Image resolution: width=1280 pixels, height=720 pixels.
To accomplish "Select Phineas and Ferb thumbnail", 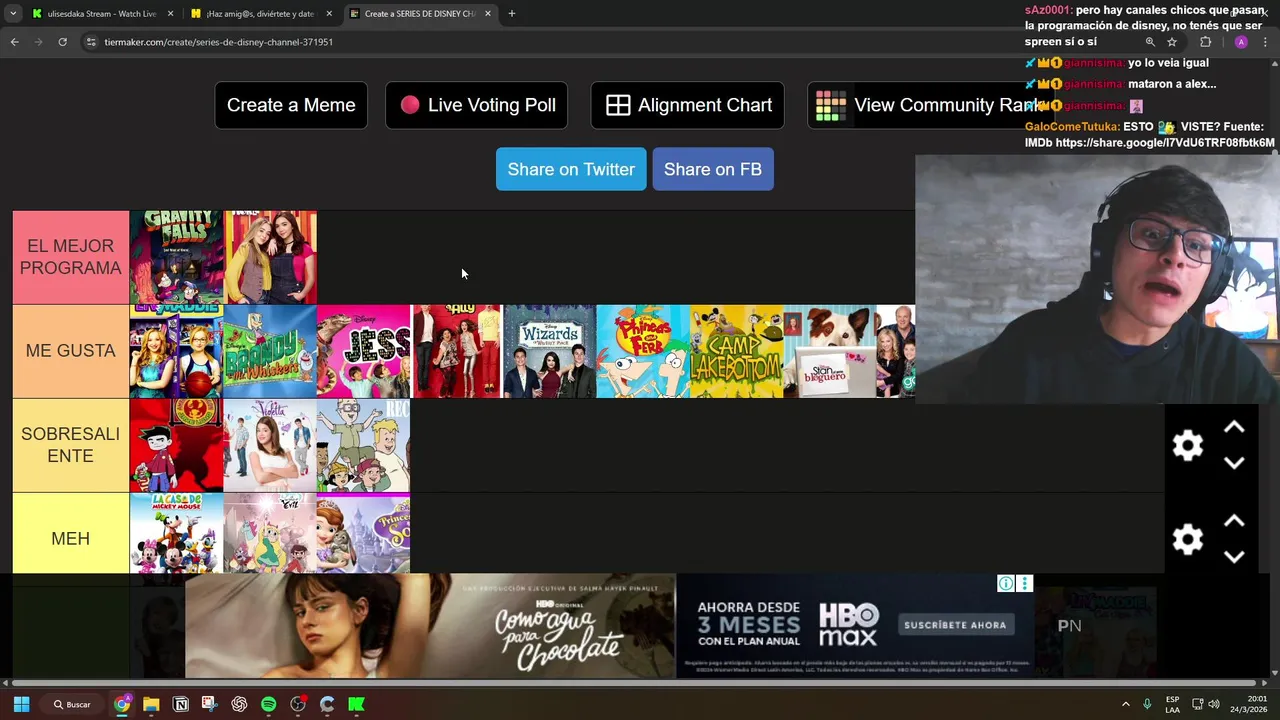I will pyautogui.click(x=643, y=351).
